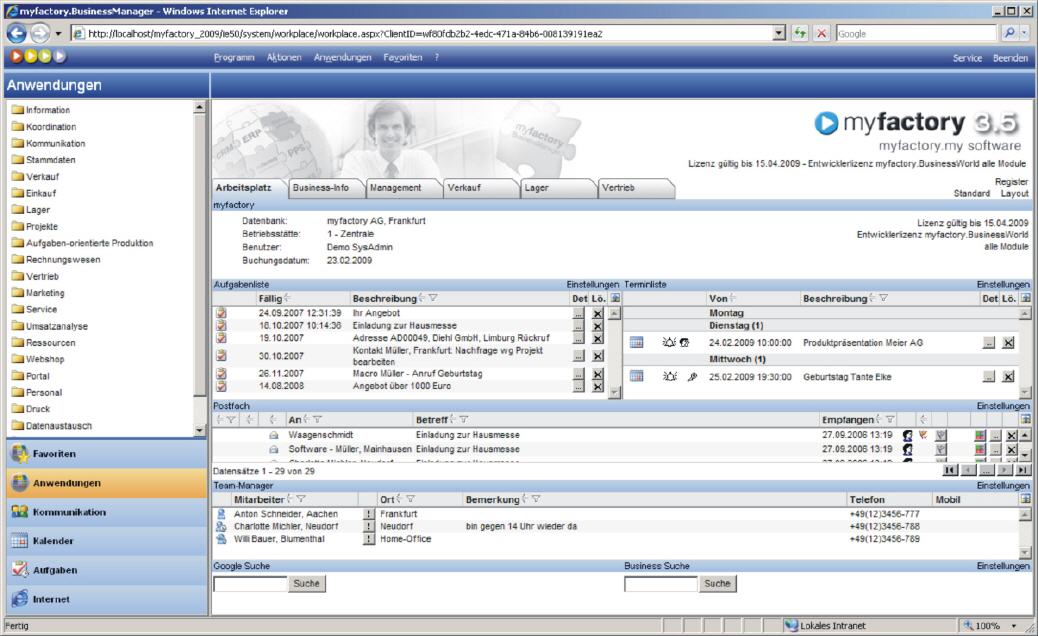Open task icon for 'Angebot über 1000 Euro'
1038x636 pixels.
click(x=221, y=386)
